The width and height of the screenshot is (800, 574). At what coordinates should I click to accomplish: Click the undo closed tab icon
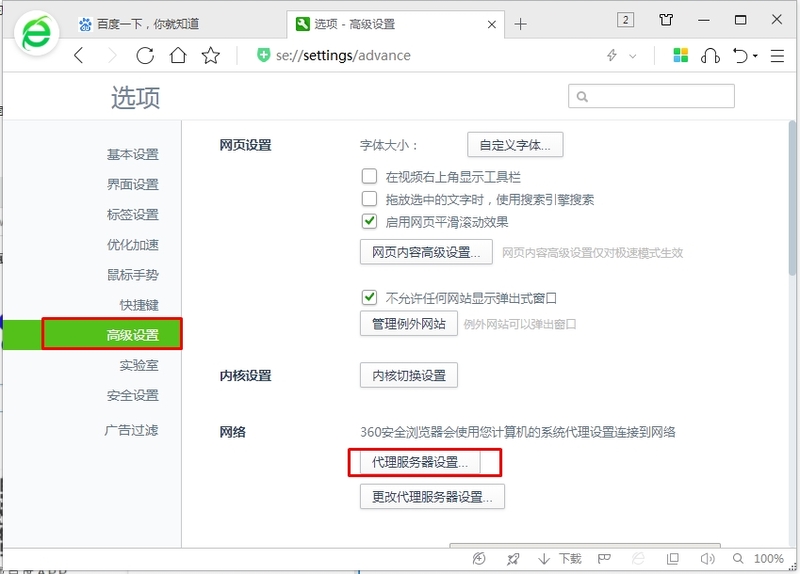(740, 55)
